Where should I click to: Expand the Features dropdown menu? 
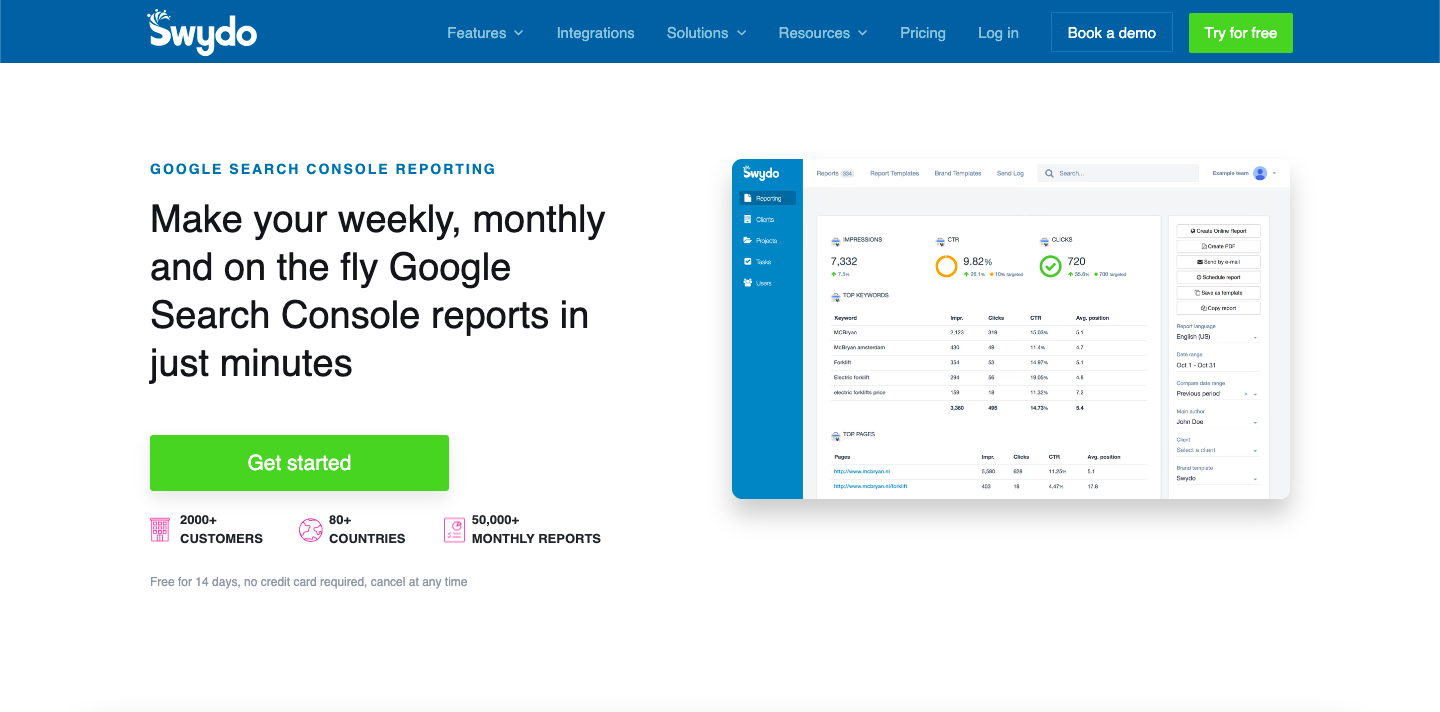point(485,33)
